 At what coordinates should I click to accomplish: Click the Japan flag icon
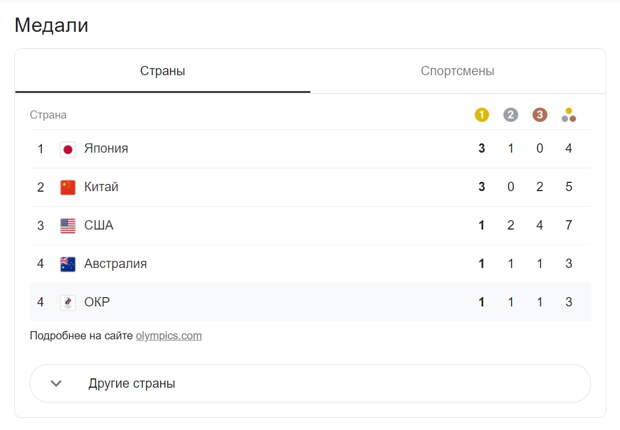(x=68, y=149)
